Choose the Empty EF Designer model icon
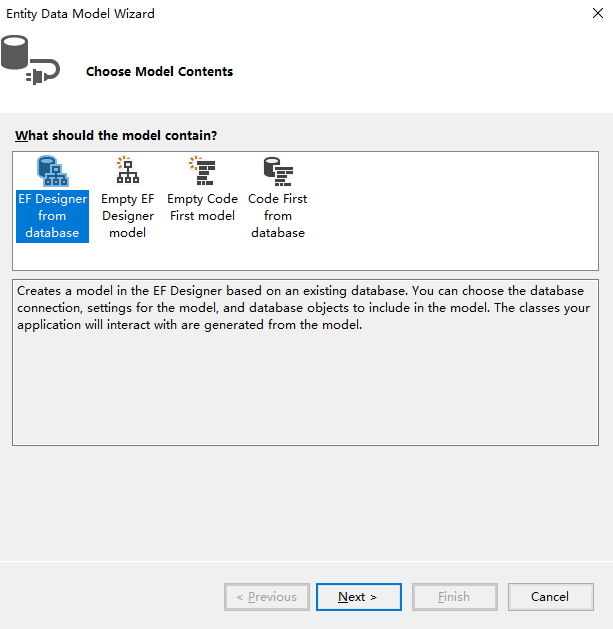Viewport: 613px width, 629px height. (128, 170)
